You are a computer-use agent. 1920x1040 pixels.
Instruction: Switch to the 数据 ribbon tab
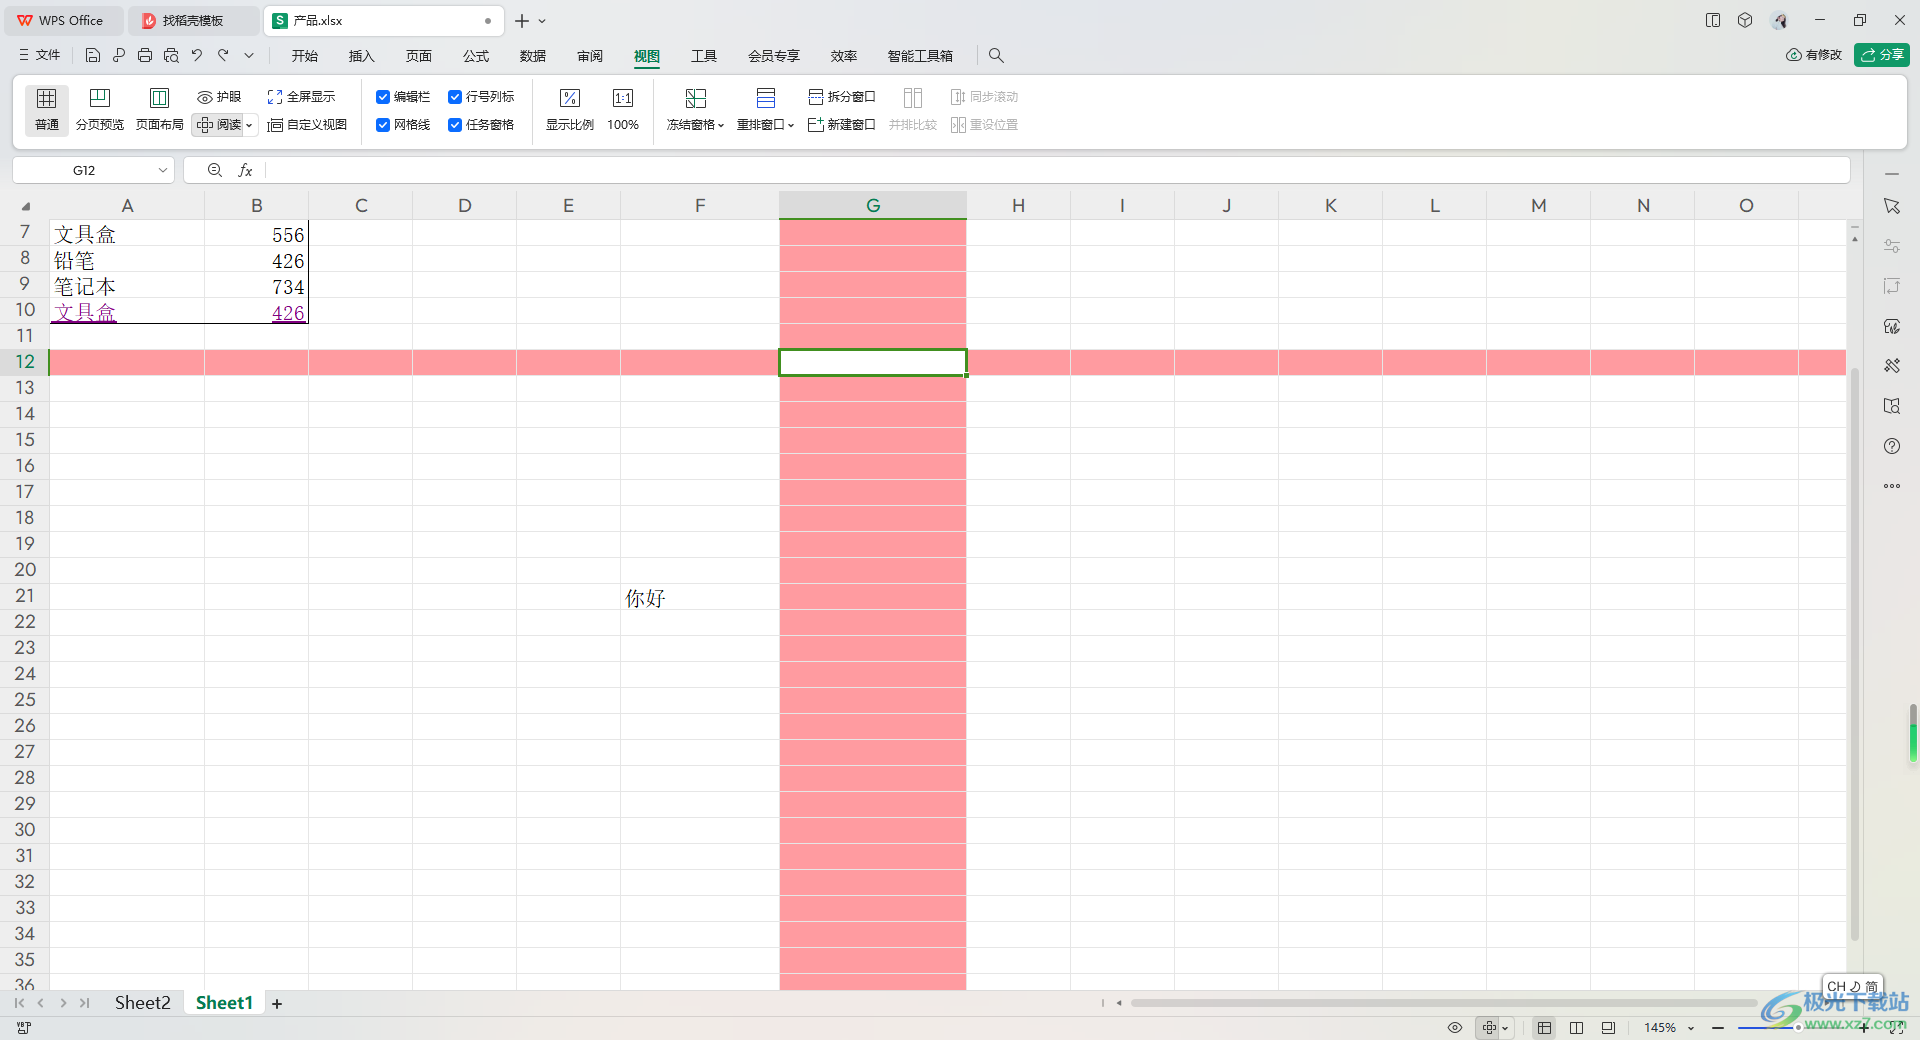click(x=533, y=56)
